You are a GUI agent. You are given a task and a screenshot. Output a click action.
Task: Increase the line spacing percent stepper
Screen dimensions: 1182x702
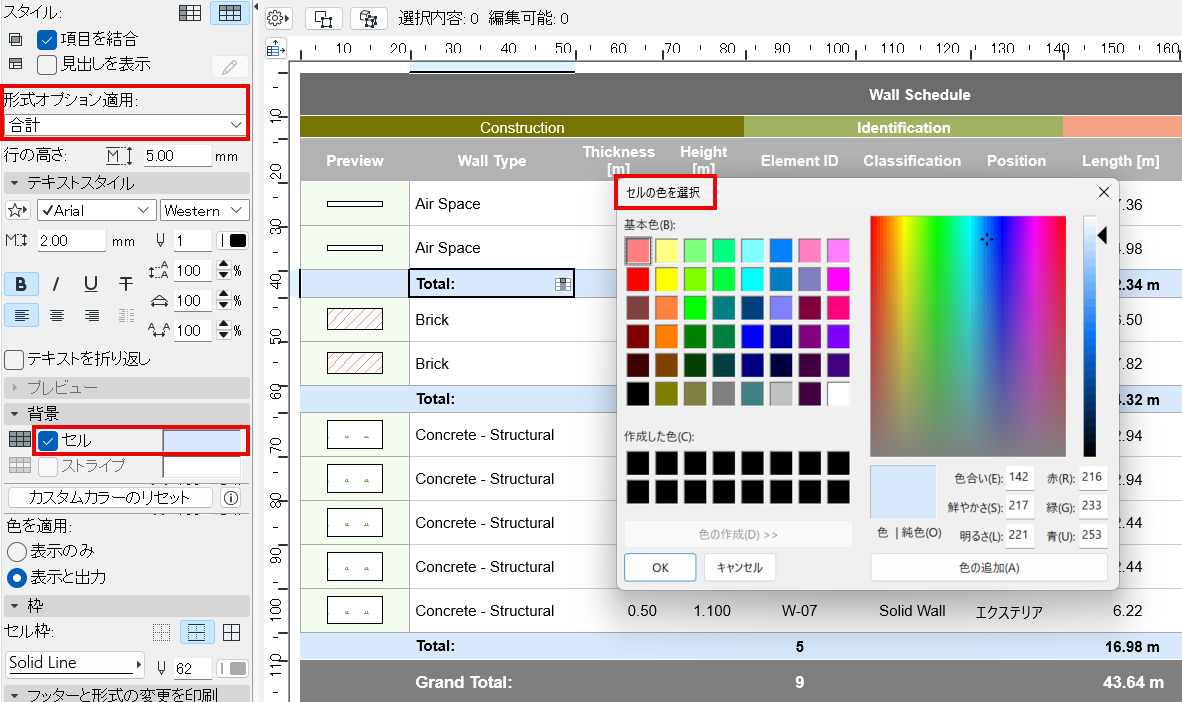223,265
